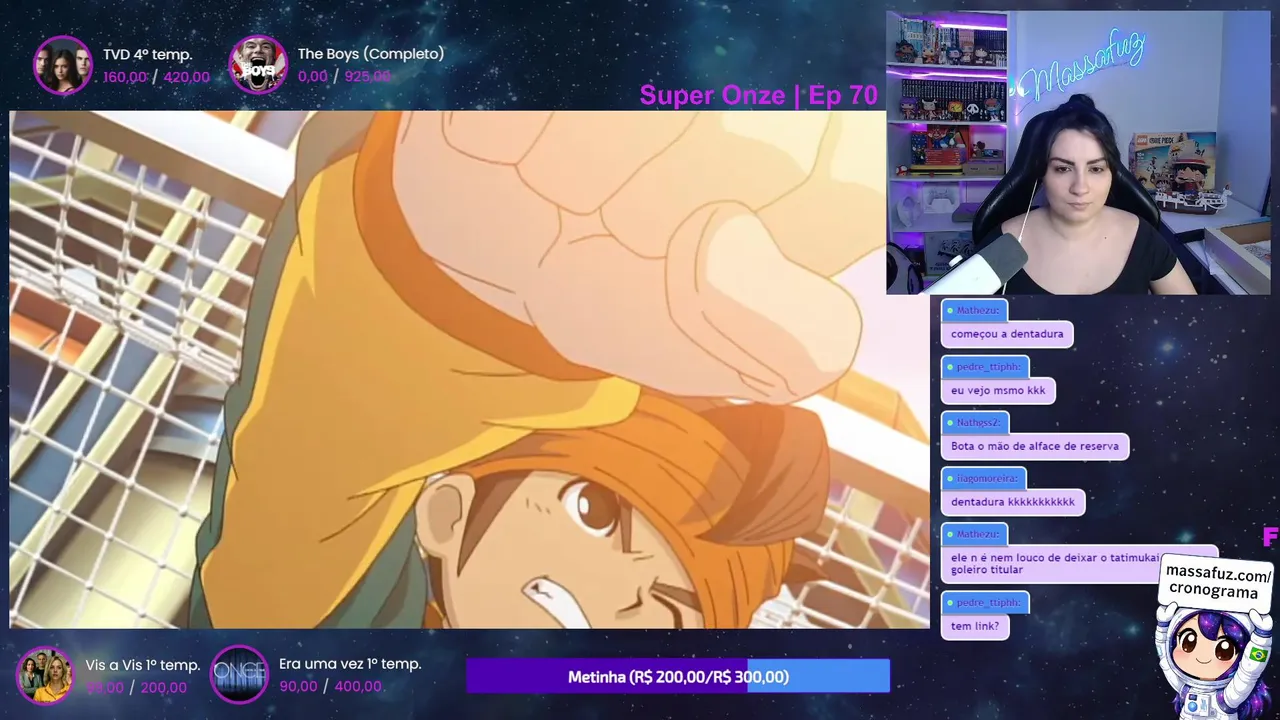
Task: Click the '0,00 / 925,00' goal amount
Action: tap(344, 77)
